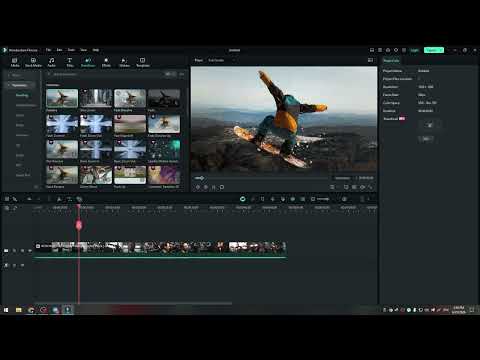Click the Edit button under thumbnail
The image size is (480, 360).
(x=426, y=139)
